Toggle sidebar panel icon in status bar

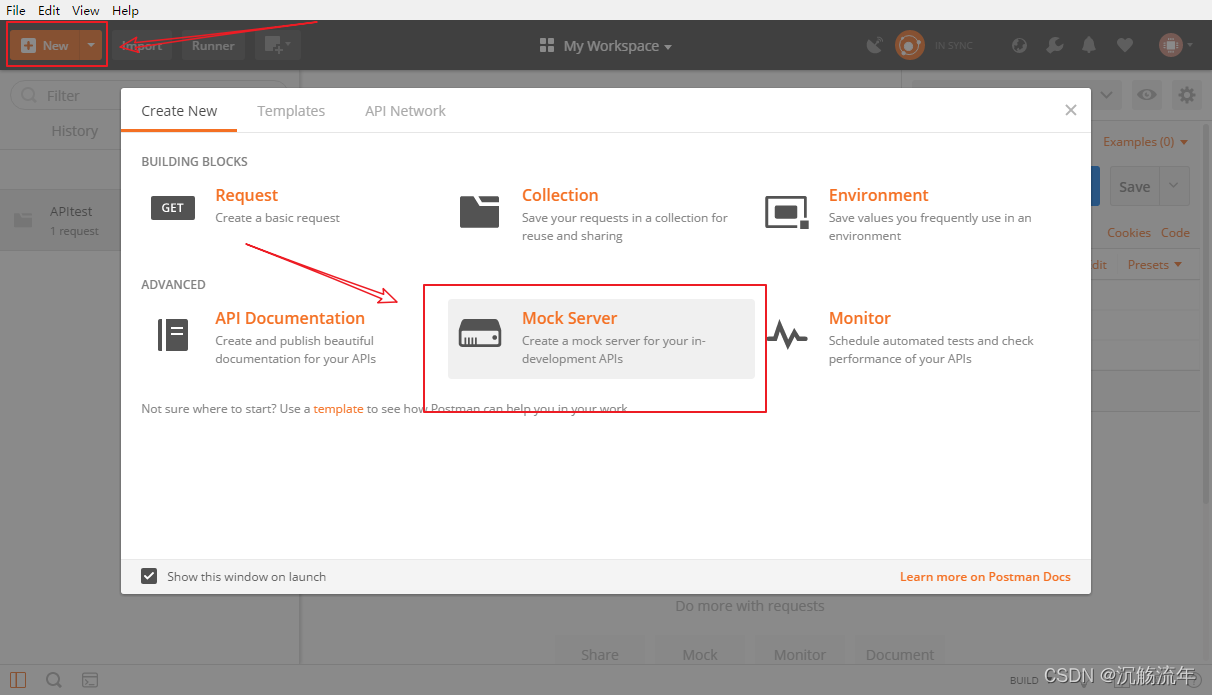(x=18, y=680)
